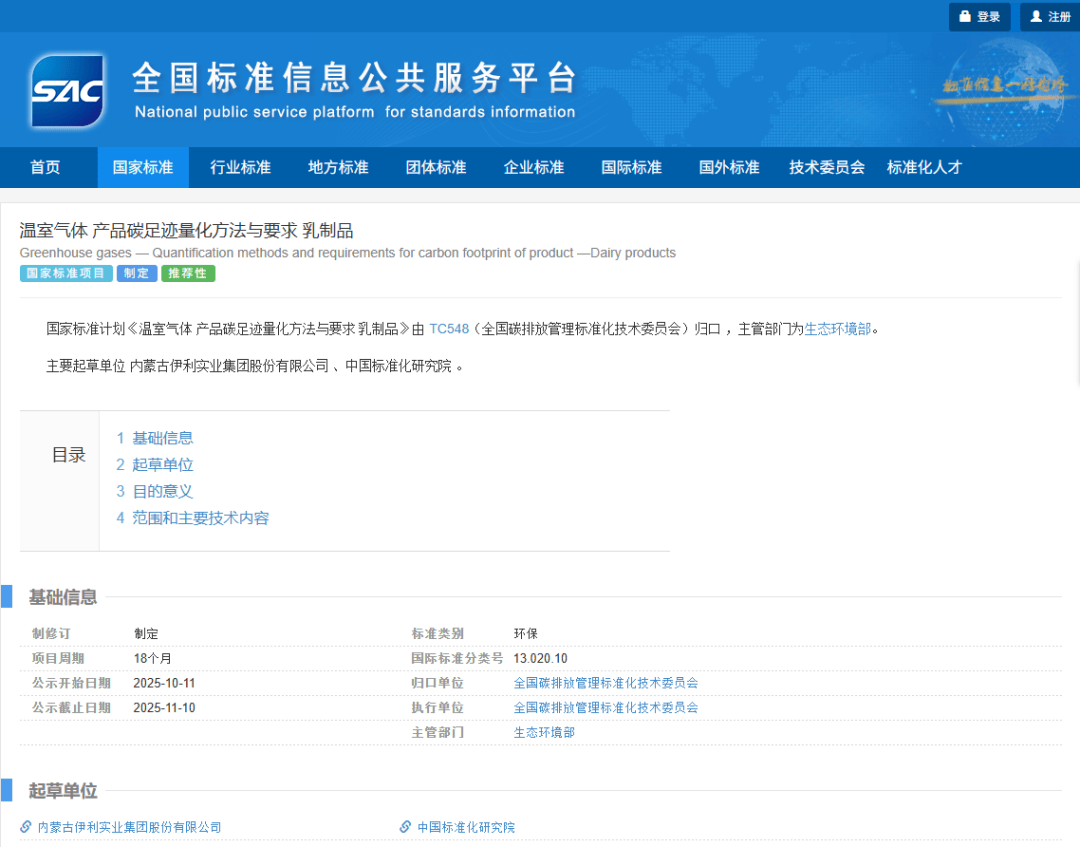
Task: Click the 国家标准项目 tag label
Action: pyautogui.click(x=66, y=273)
